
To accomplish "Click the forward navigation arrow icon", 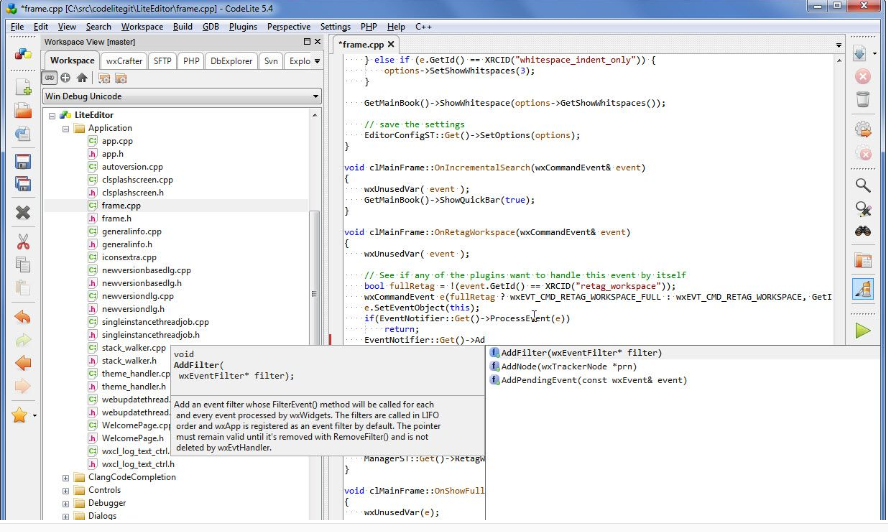I will tap(23, 386).
